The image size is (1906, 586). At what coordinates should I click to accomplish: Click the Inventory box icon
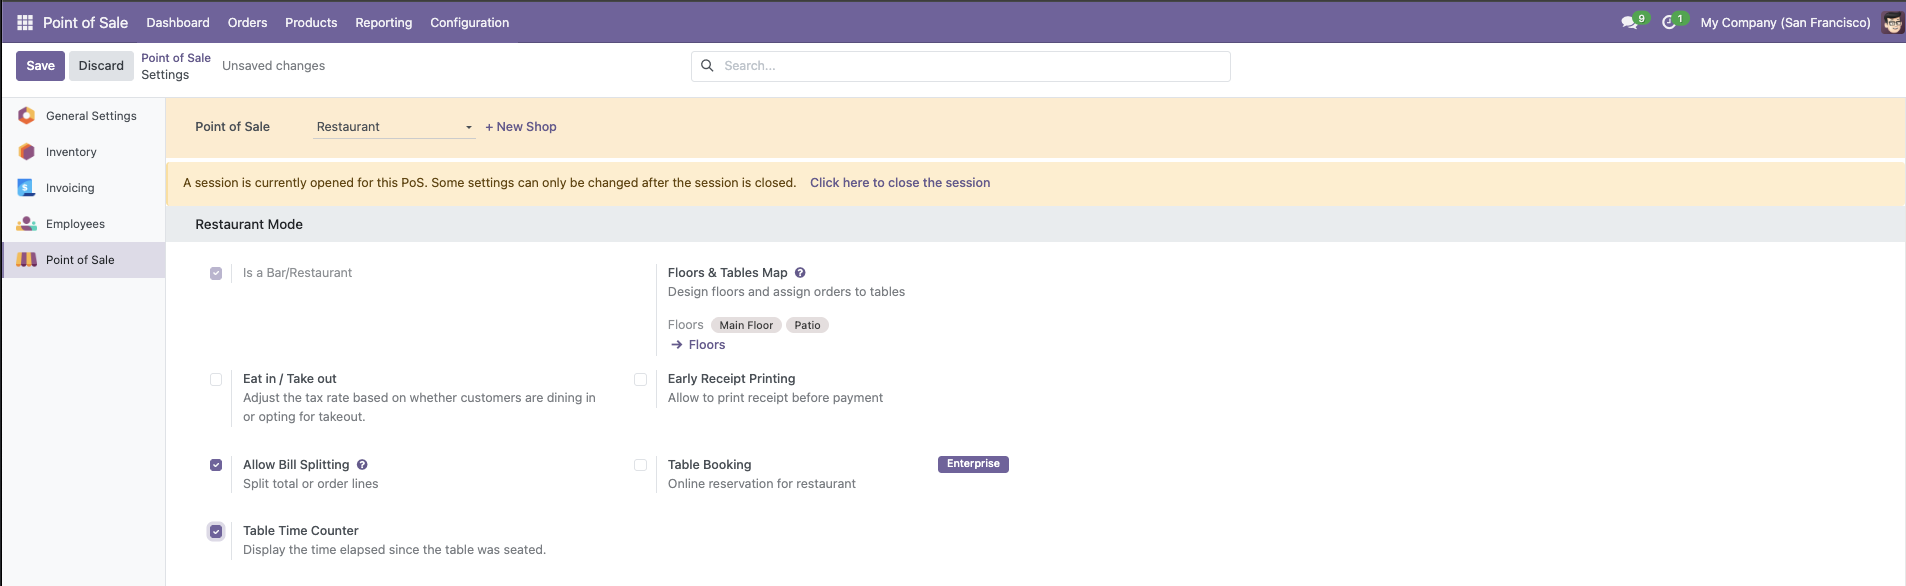coord(27,152)
